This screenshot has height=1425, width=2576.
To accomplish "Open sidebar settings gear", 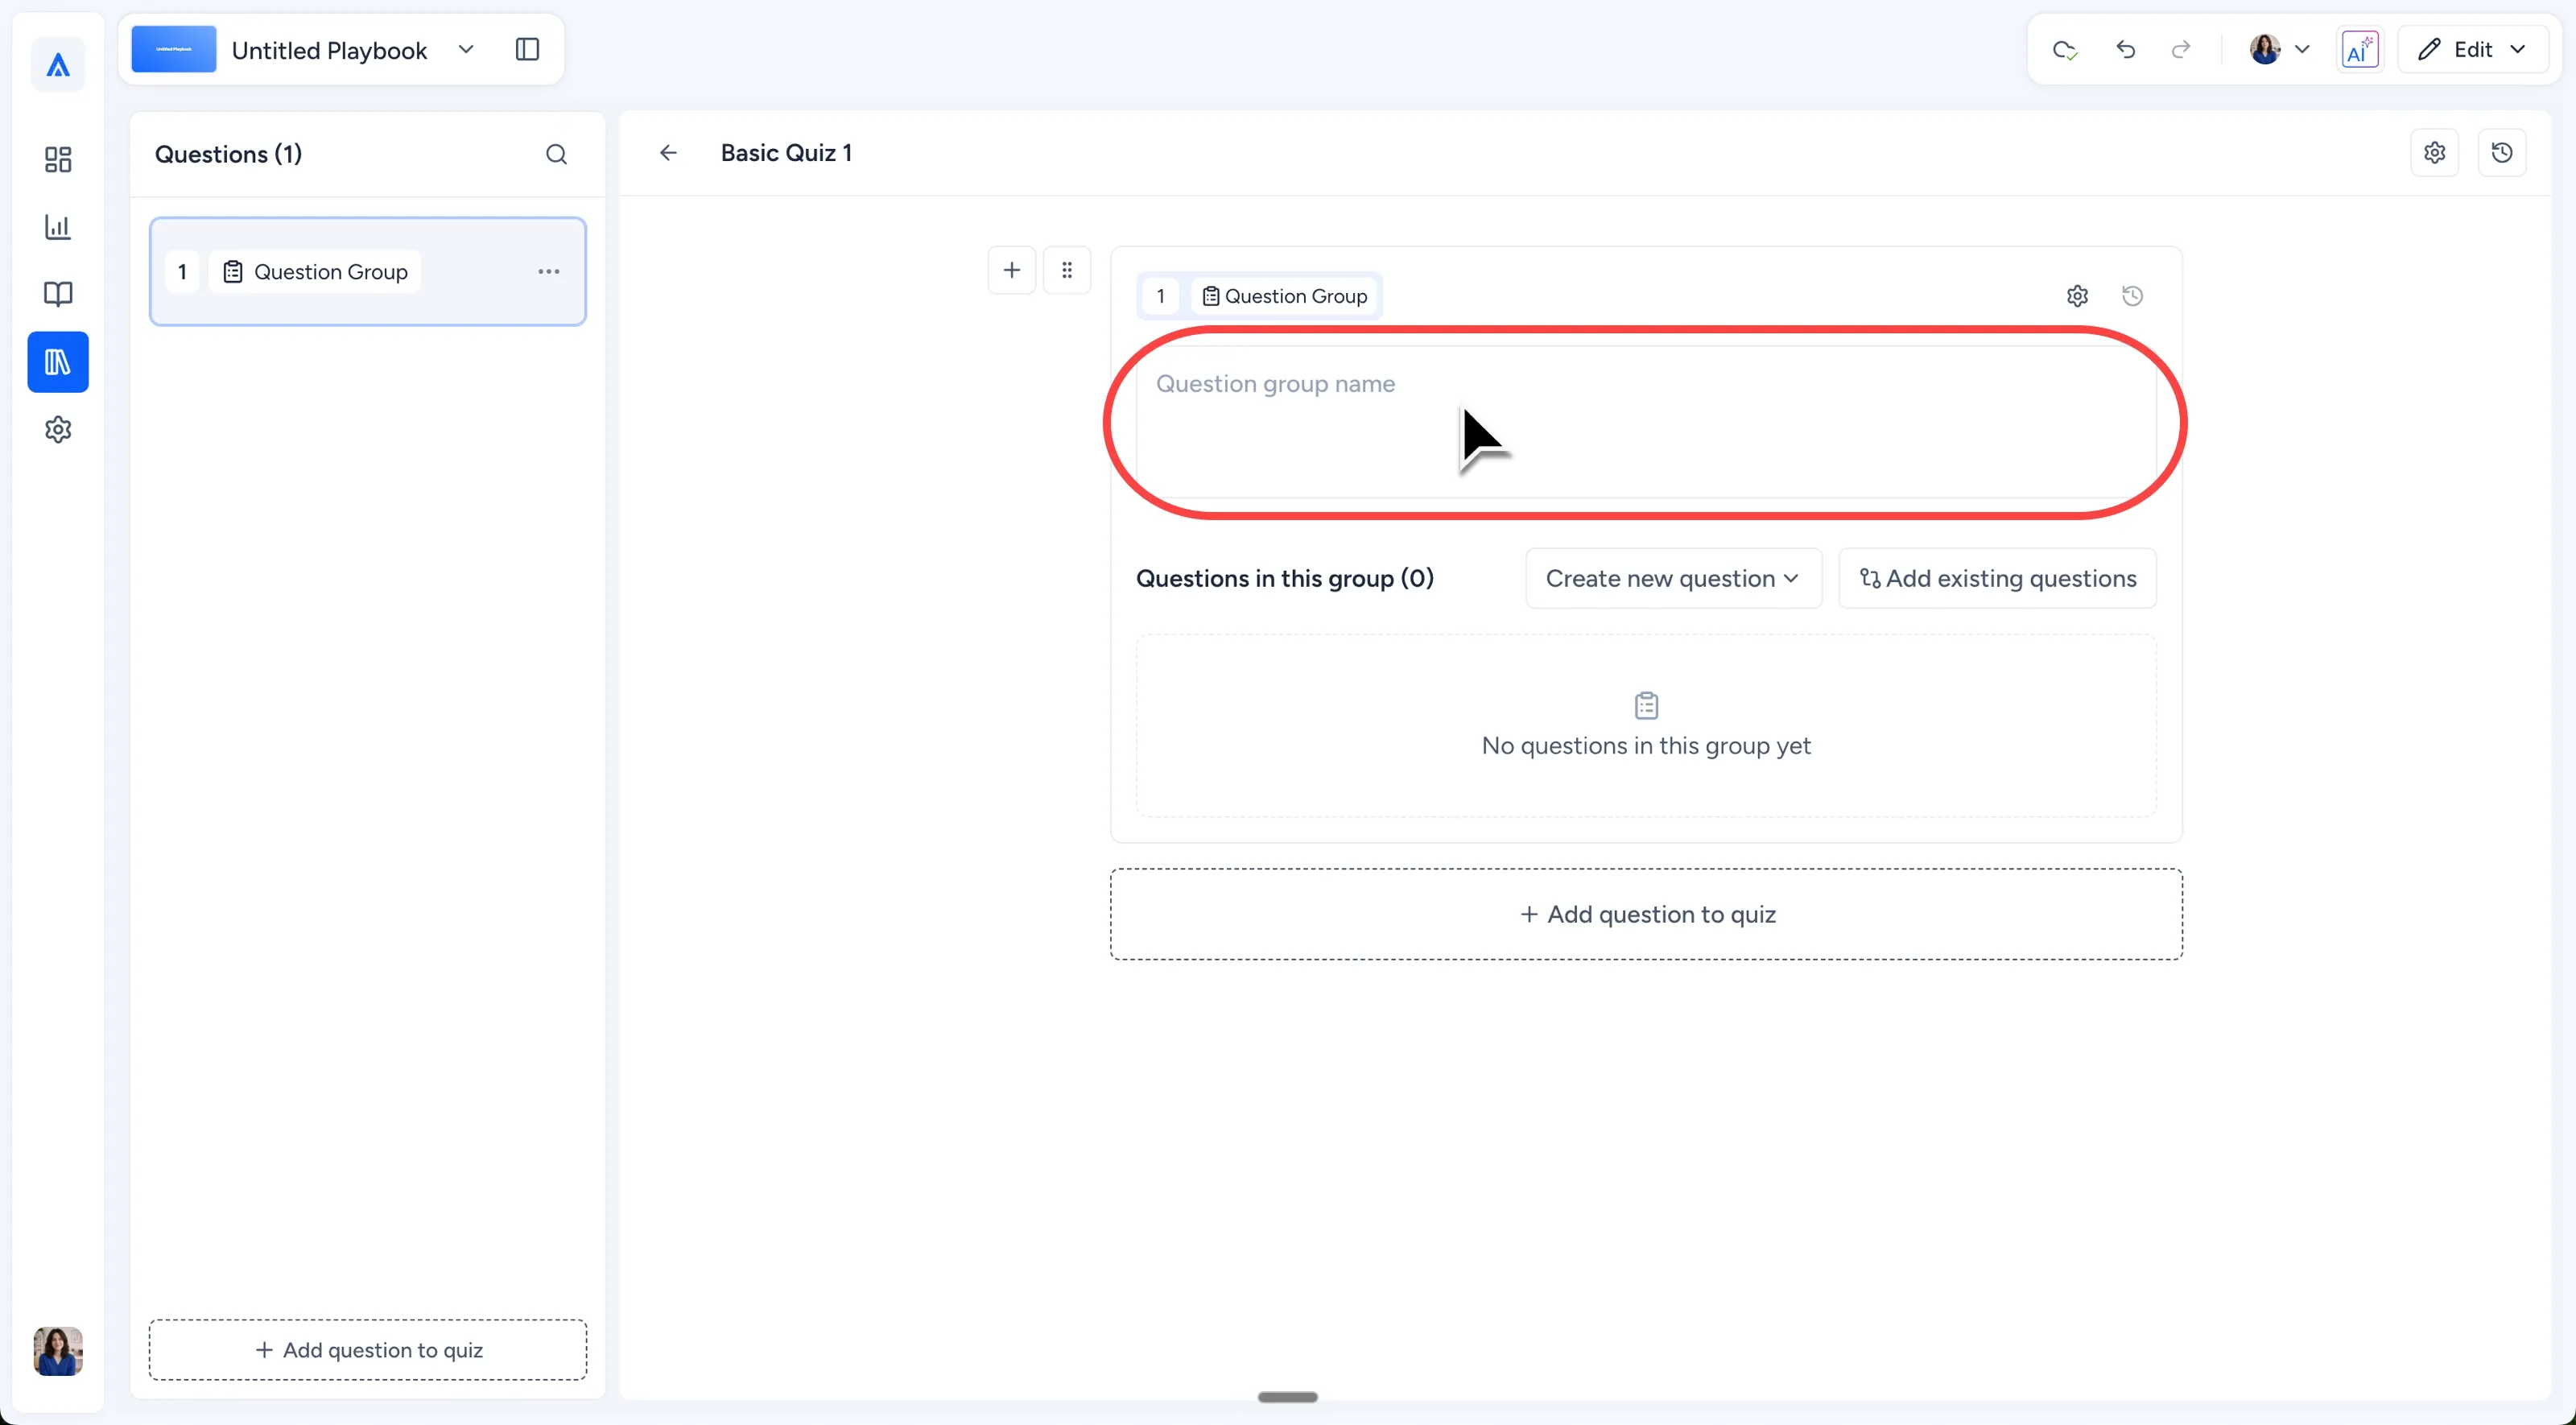I will (x=58, y=430).
